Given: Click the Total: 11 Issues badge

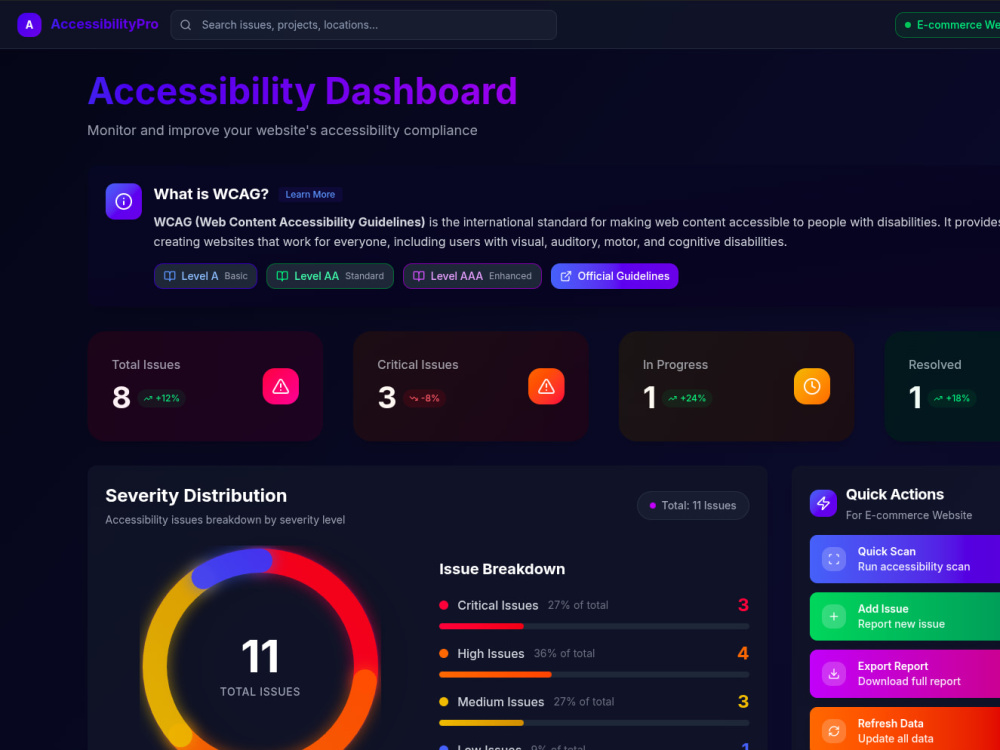Looking at the screenshot, I should pyautogui.click(x=693, y=506).
